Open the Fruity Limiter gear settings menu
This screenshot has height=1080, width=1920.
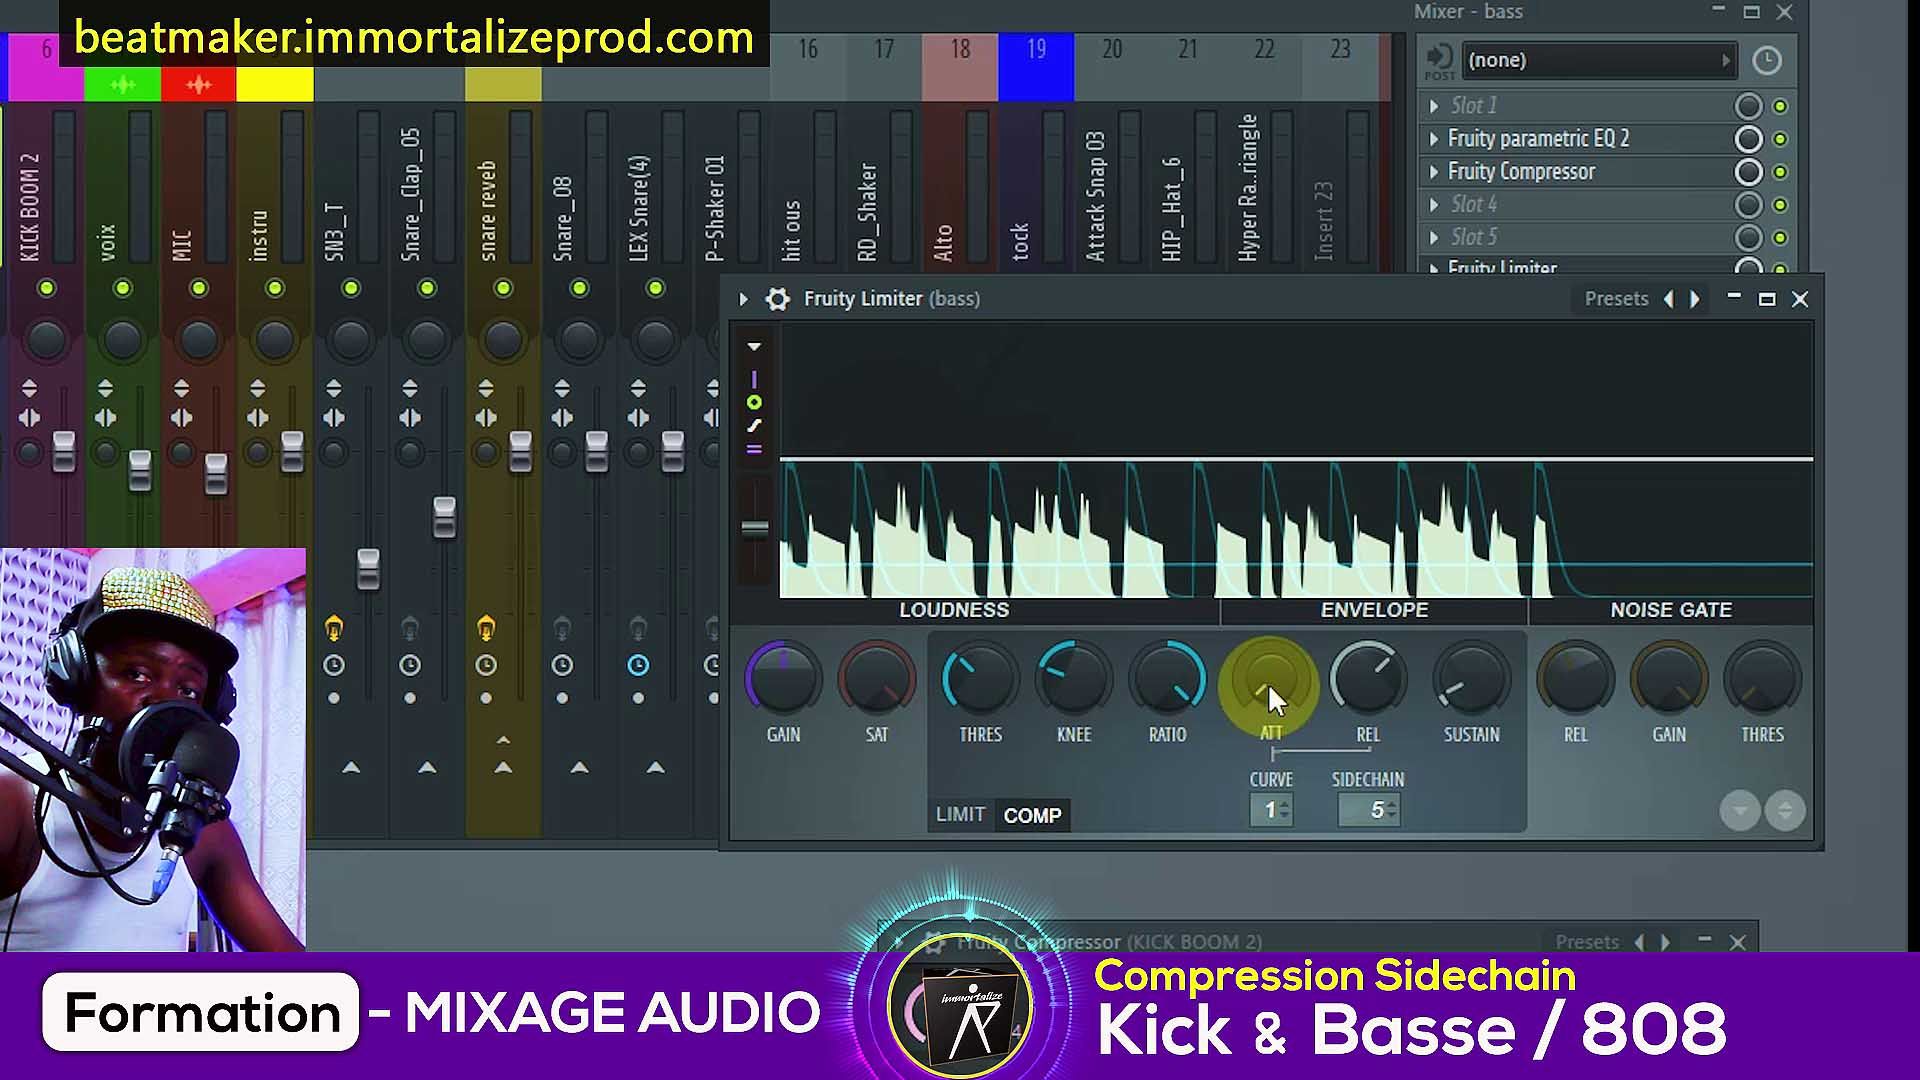tap(777, 299)
